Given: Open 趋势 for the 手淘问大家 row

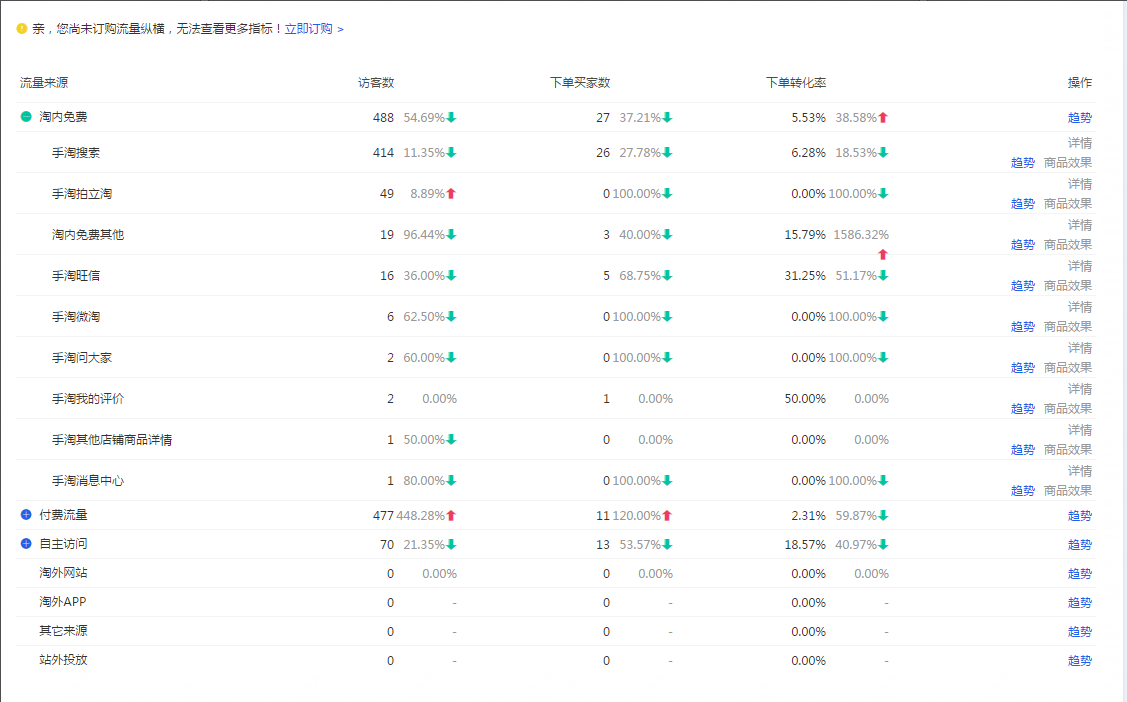Looking at the screenshot, I should coord(1022,367).
